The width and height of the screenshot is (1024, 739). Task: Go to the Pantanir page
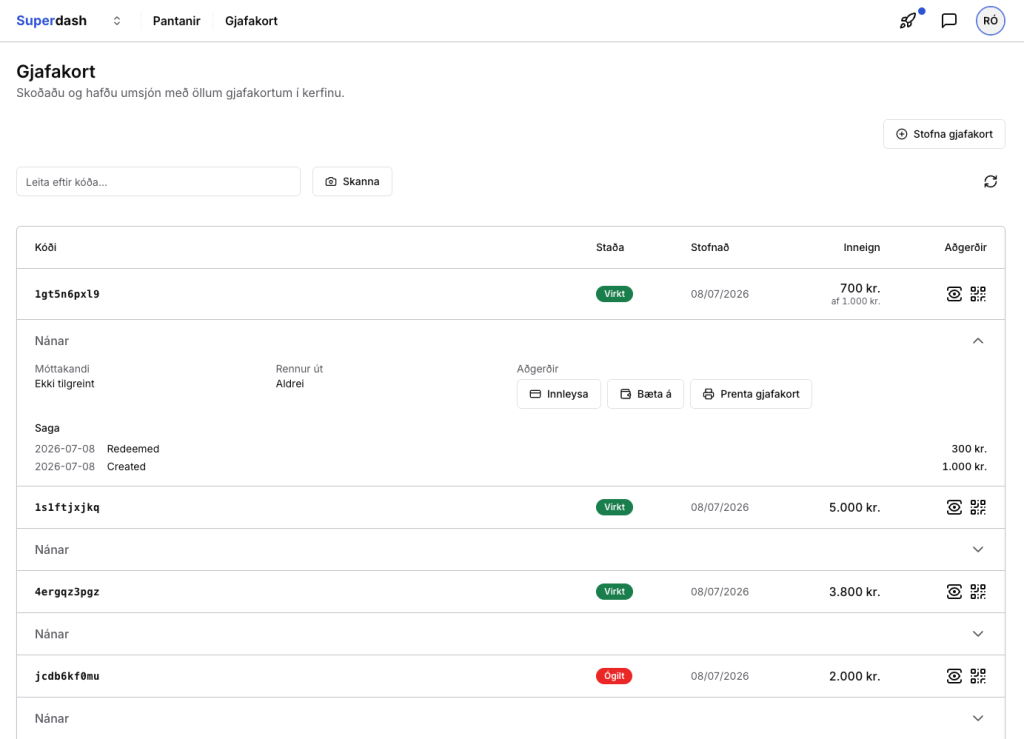point(176,21)
